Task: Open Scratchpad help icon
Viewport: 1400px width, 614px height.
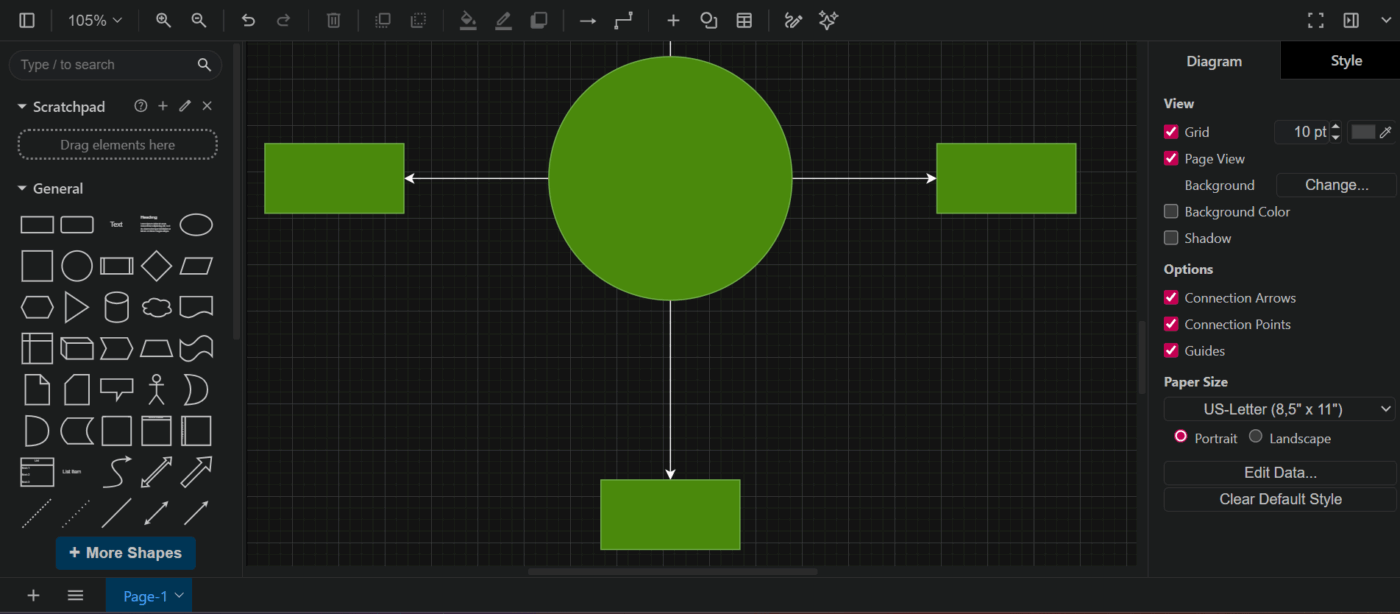Action: pyautogui.click(x=141, y=106)
